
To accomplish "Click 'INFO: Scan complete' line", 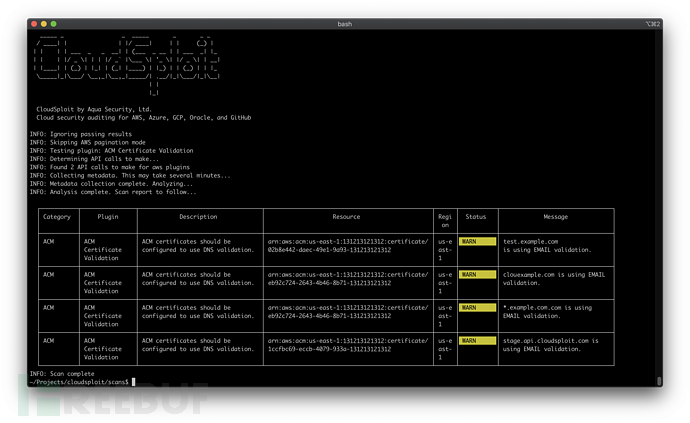I will pyautogui.click(x=62, y=373).
